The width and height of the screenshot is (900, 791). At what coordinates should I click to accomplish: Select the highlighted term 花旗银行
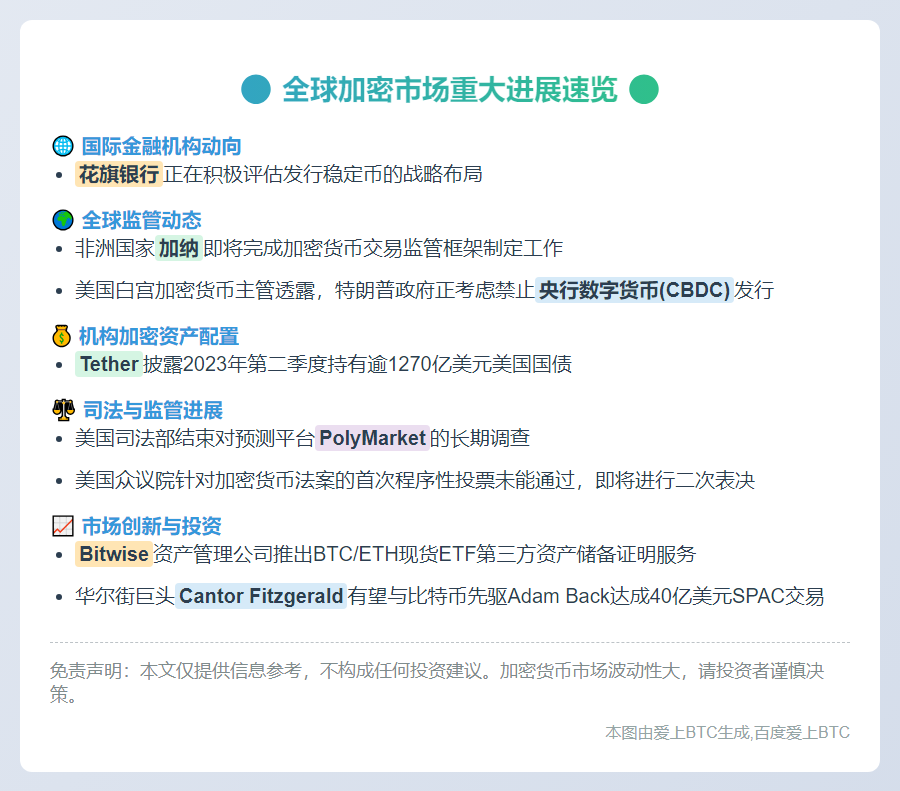click(119, 174)
